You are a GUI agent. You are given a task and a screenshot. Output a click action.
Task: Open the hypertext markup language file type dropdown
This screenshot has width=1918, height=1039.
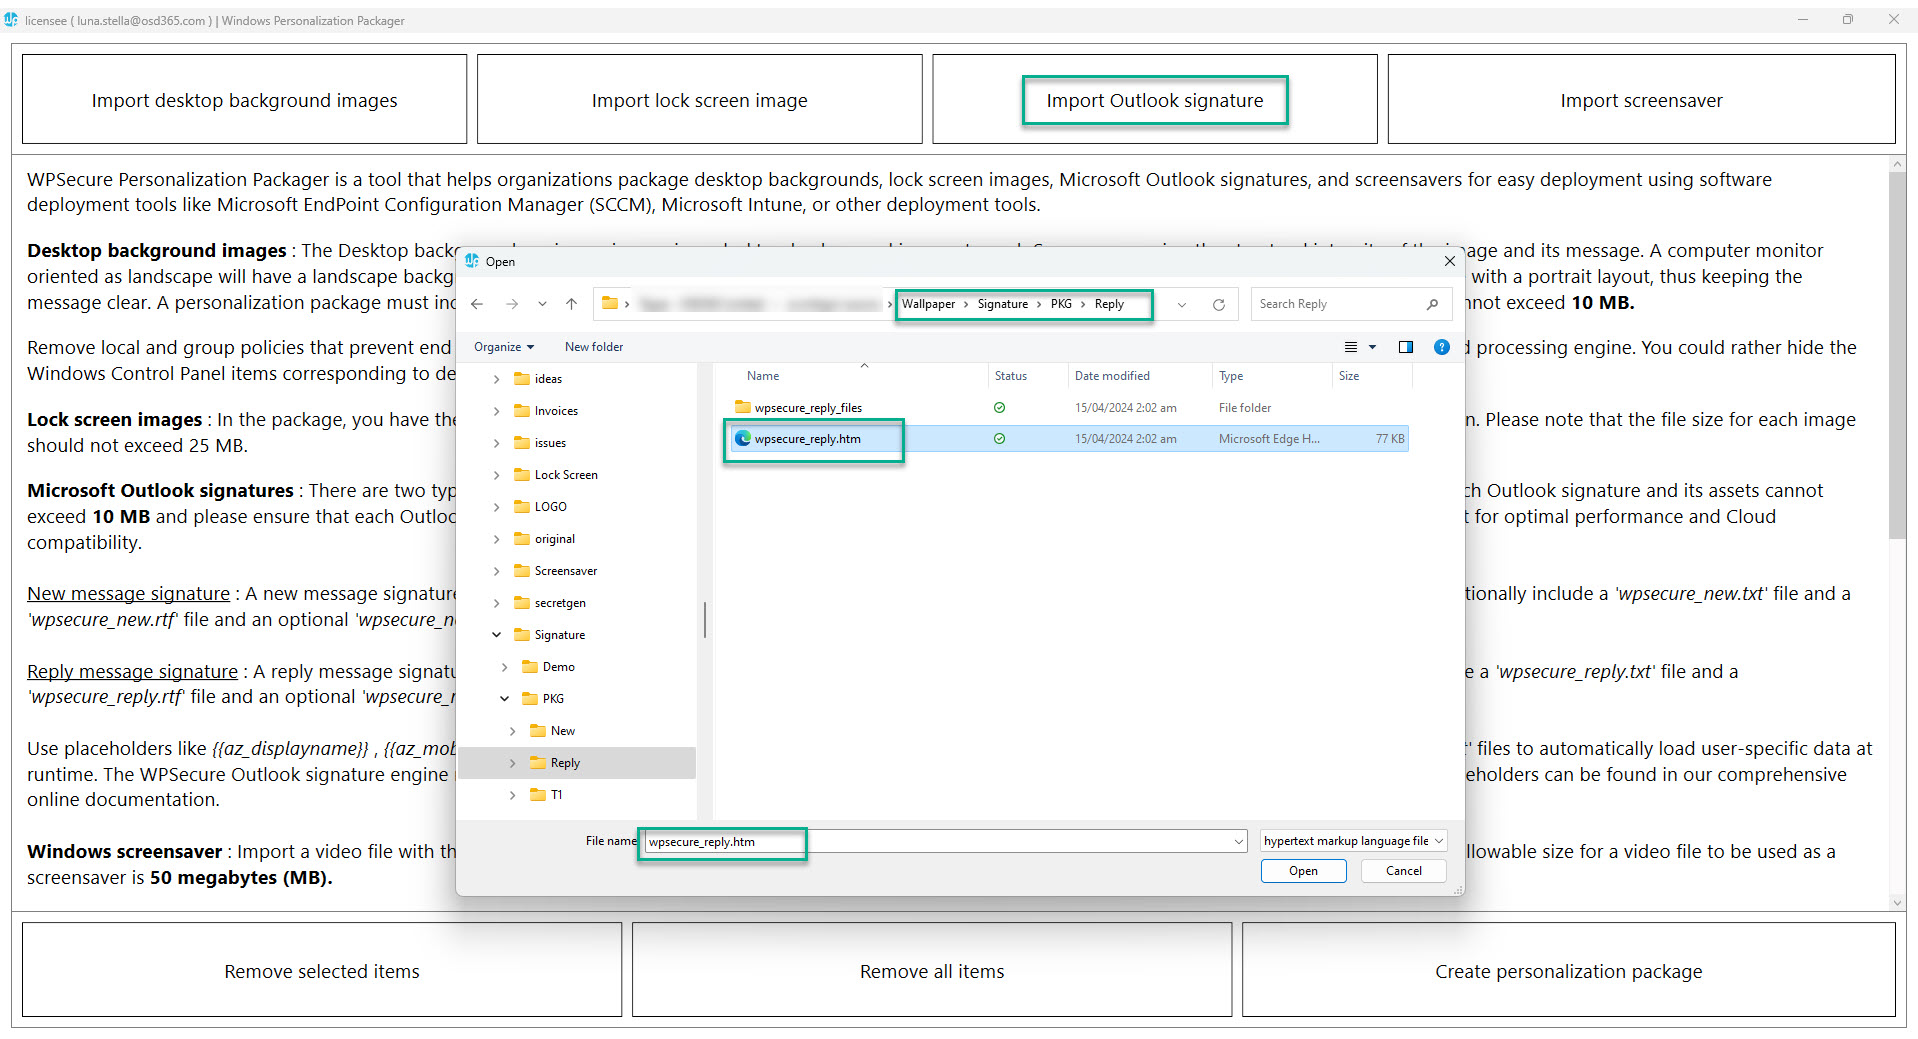tap(1351, 841)
